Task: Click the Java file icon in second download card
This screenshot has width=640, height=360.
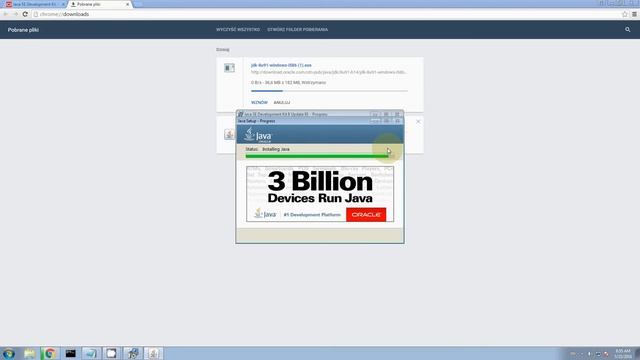Action: point(229,134)
